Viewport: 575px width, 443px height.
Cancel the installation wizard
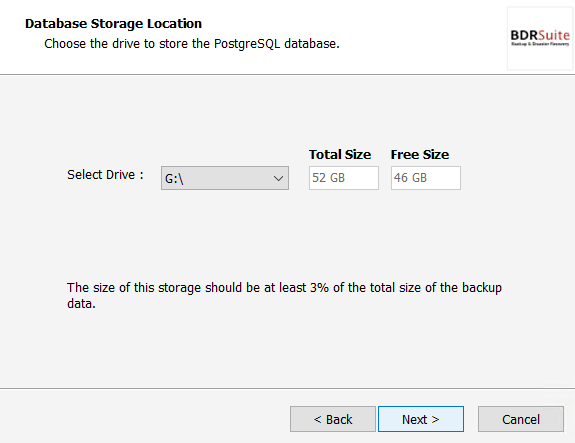(x=521, y=419)
